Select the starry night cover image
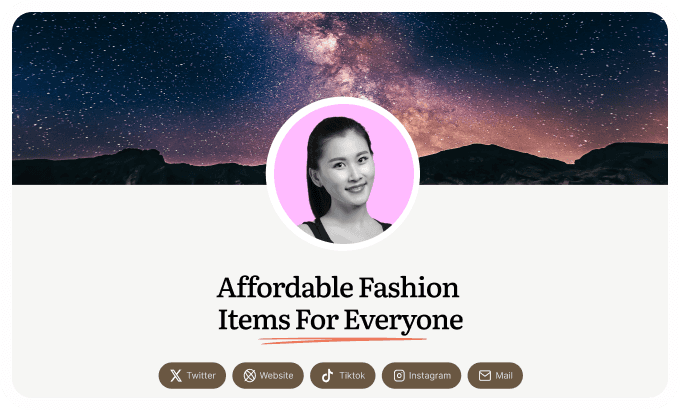Image resolution: width=680 pixels, height=410 pixels. [340, 98]
